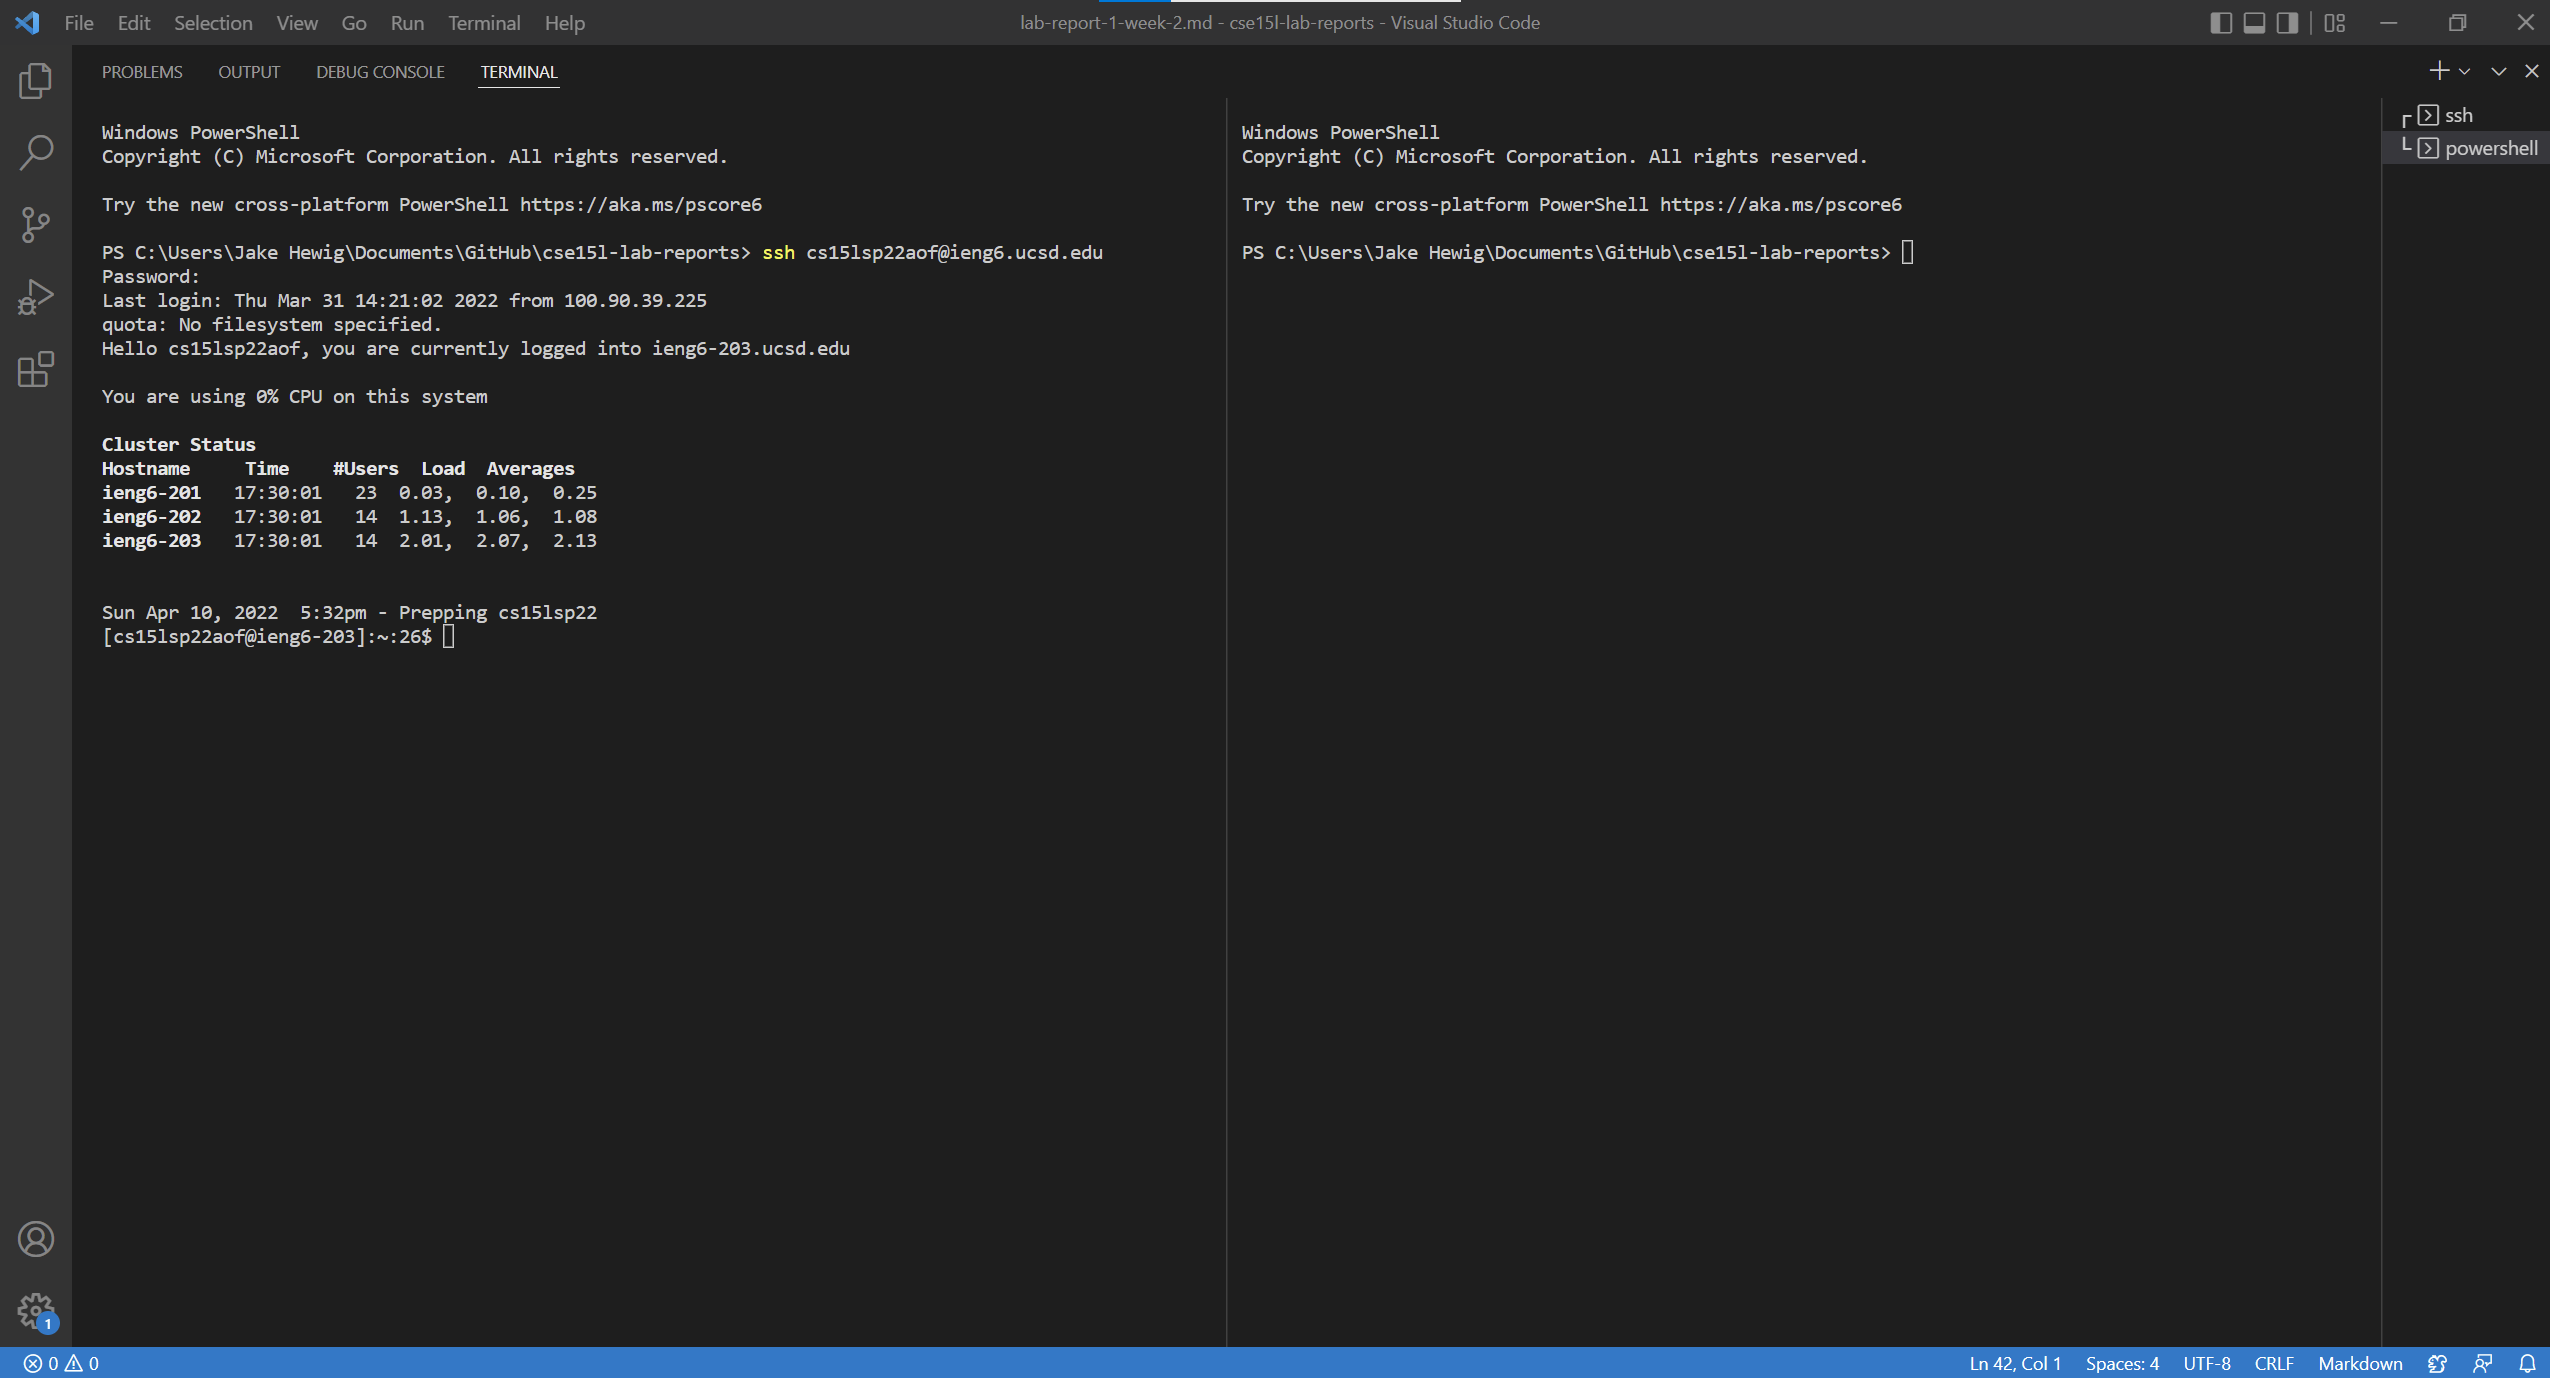This screenshot has width=2550, height=1378.
Task: Click the Customize Layout icon
Action: 2335,23
